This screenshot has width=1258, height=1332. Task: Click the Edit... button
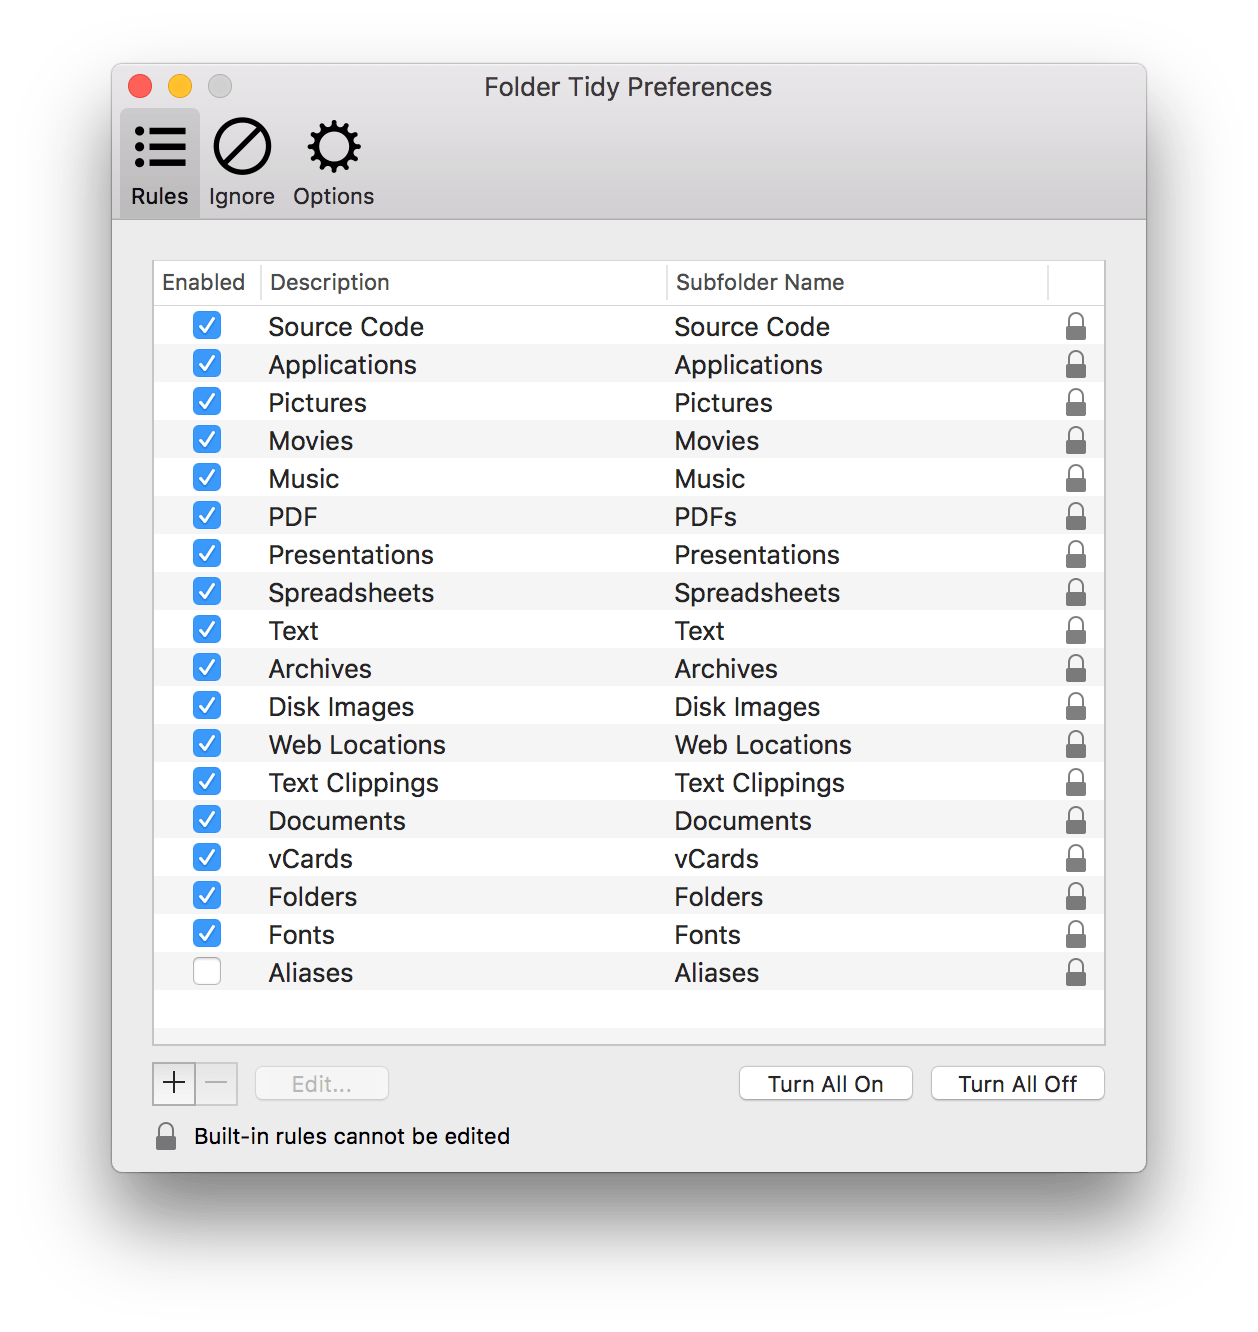click(321, 1083)
